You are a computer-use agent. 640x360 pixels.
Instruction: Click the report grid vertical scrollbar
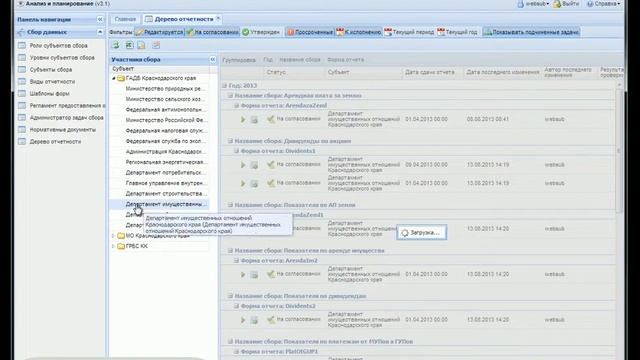619,151
